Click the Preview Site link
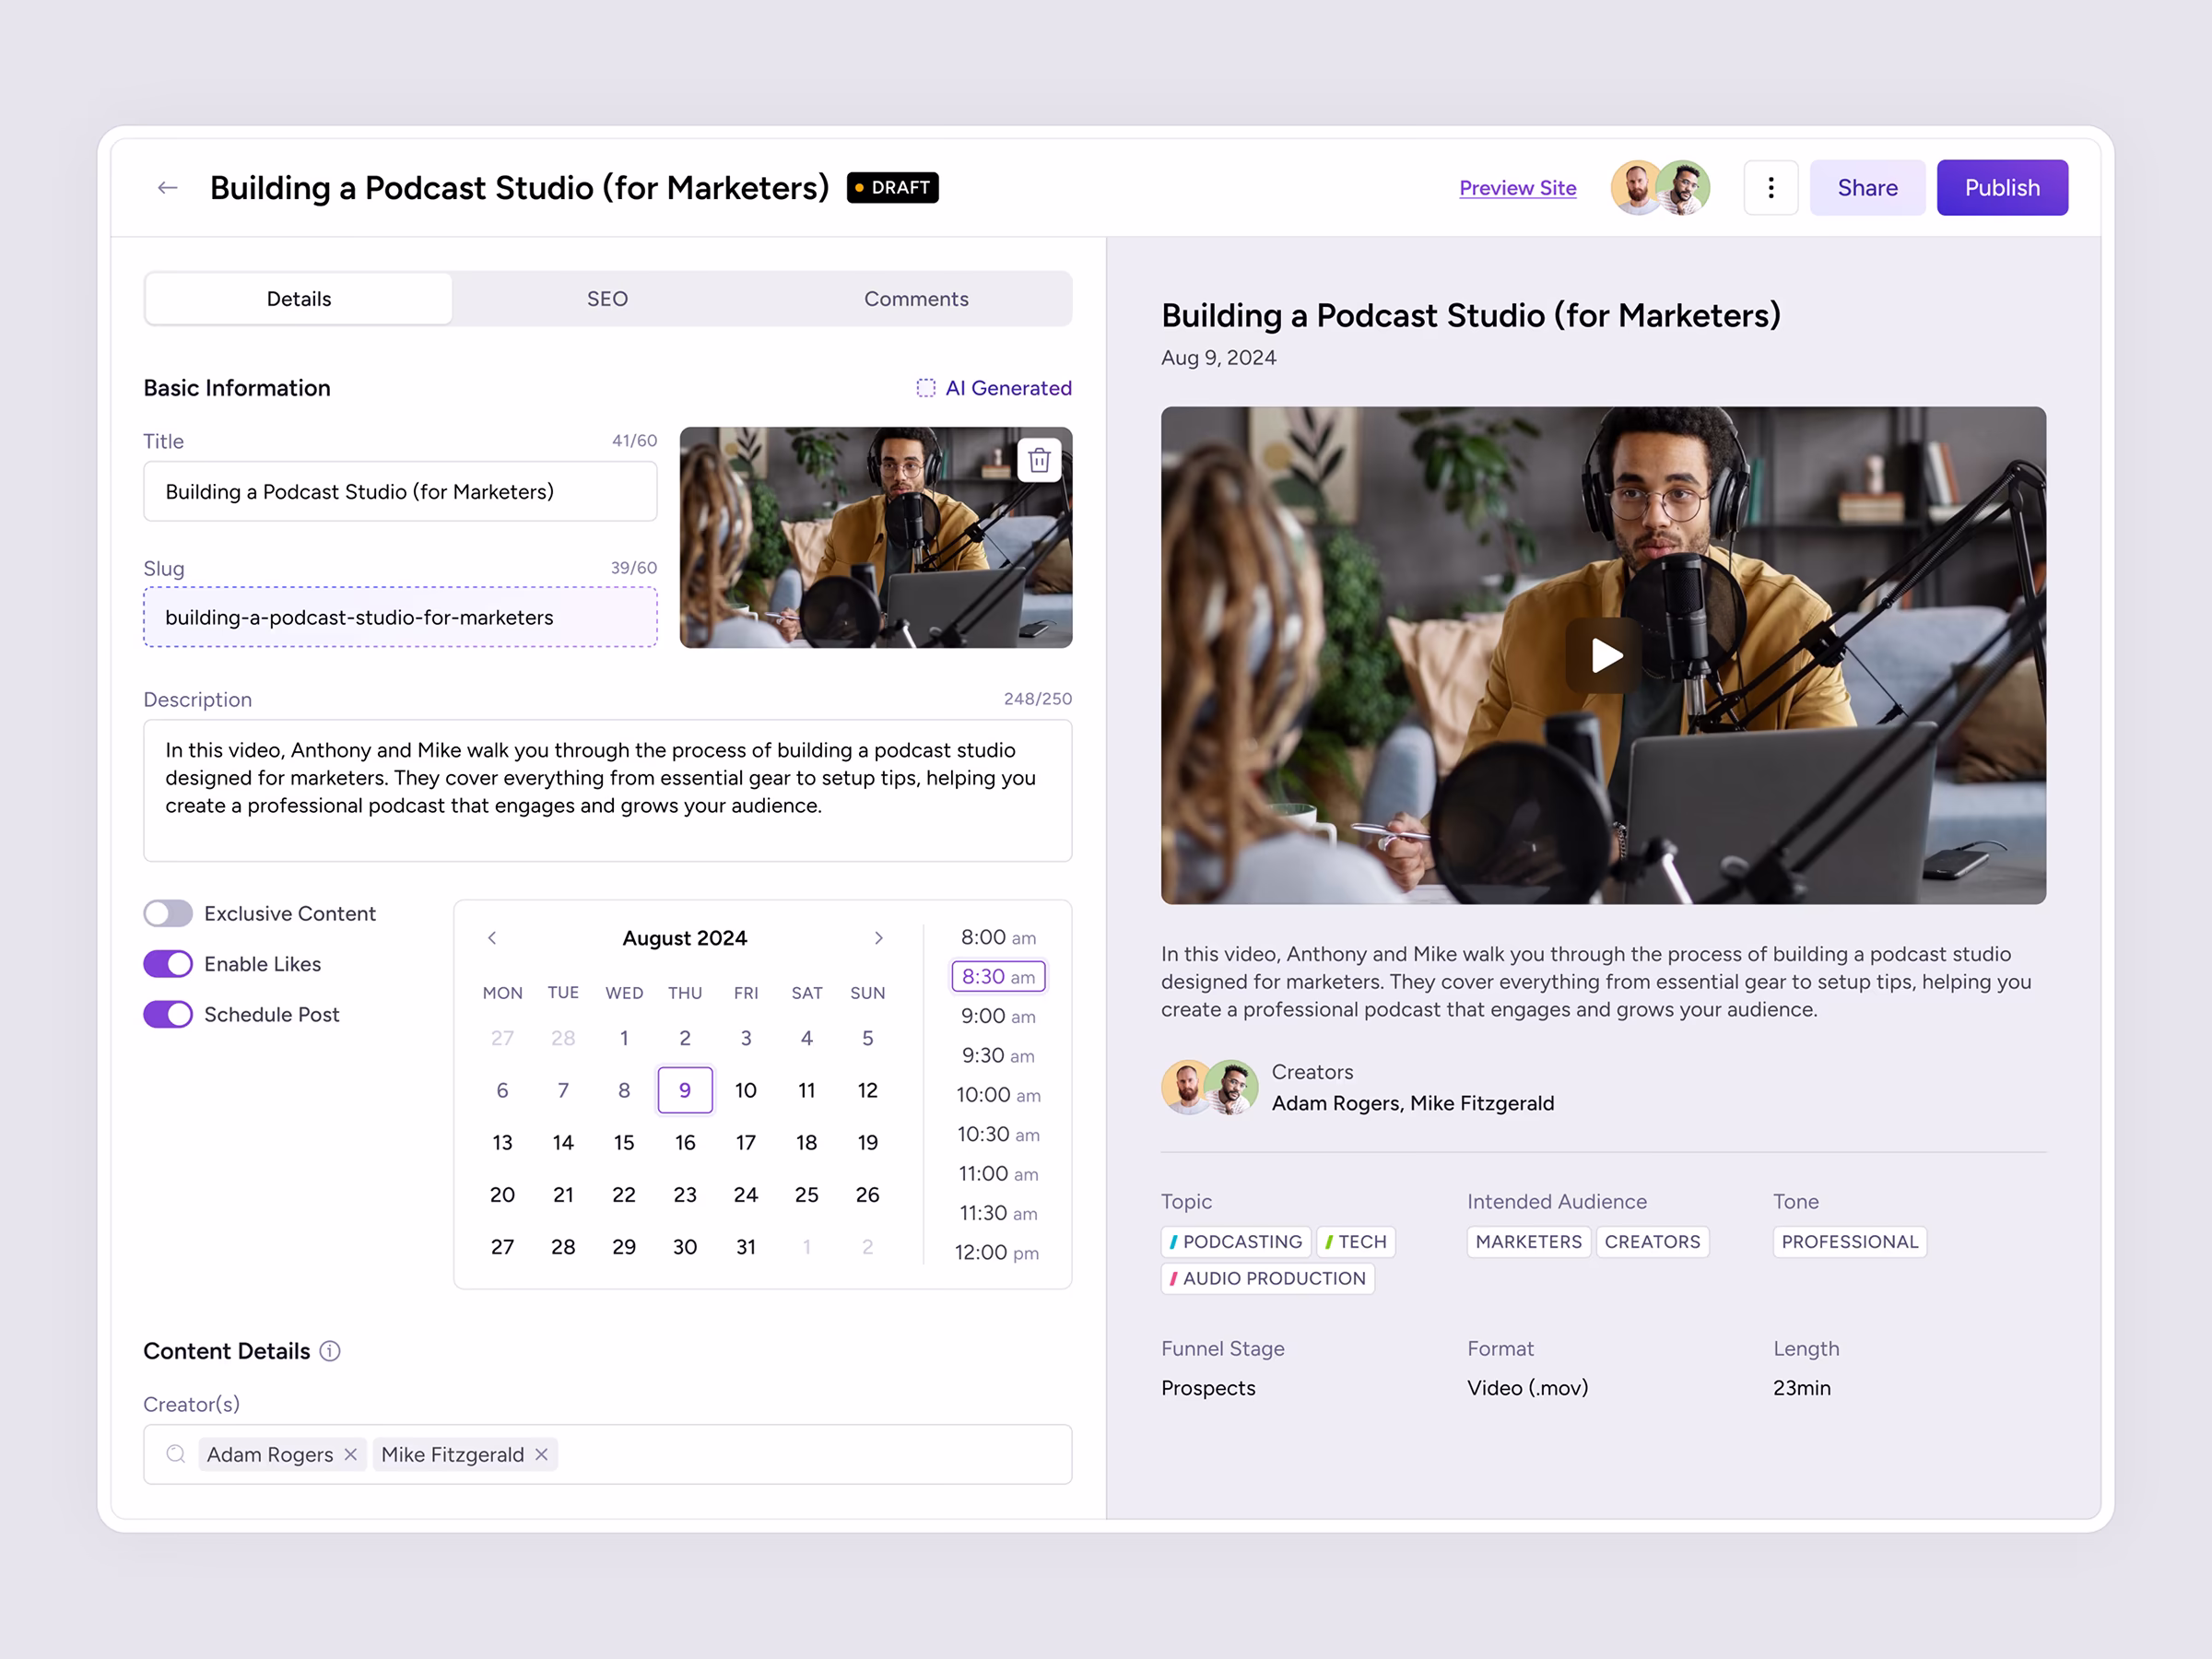 (1517, 188)
